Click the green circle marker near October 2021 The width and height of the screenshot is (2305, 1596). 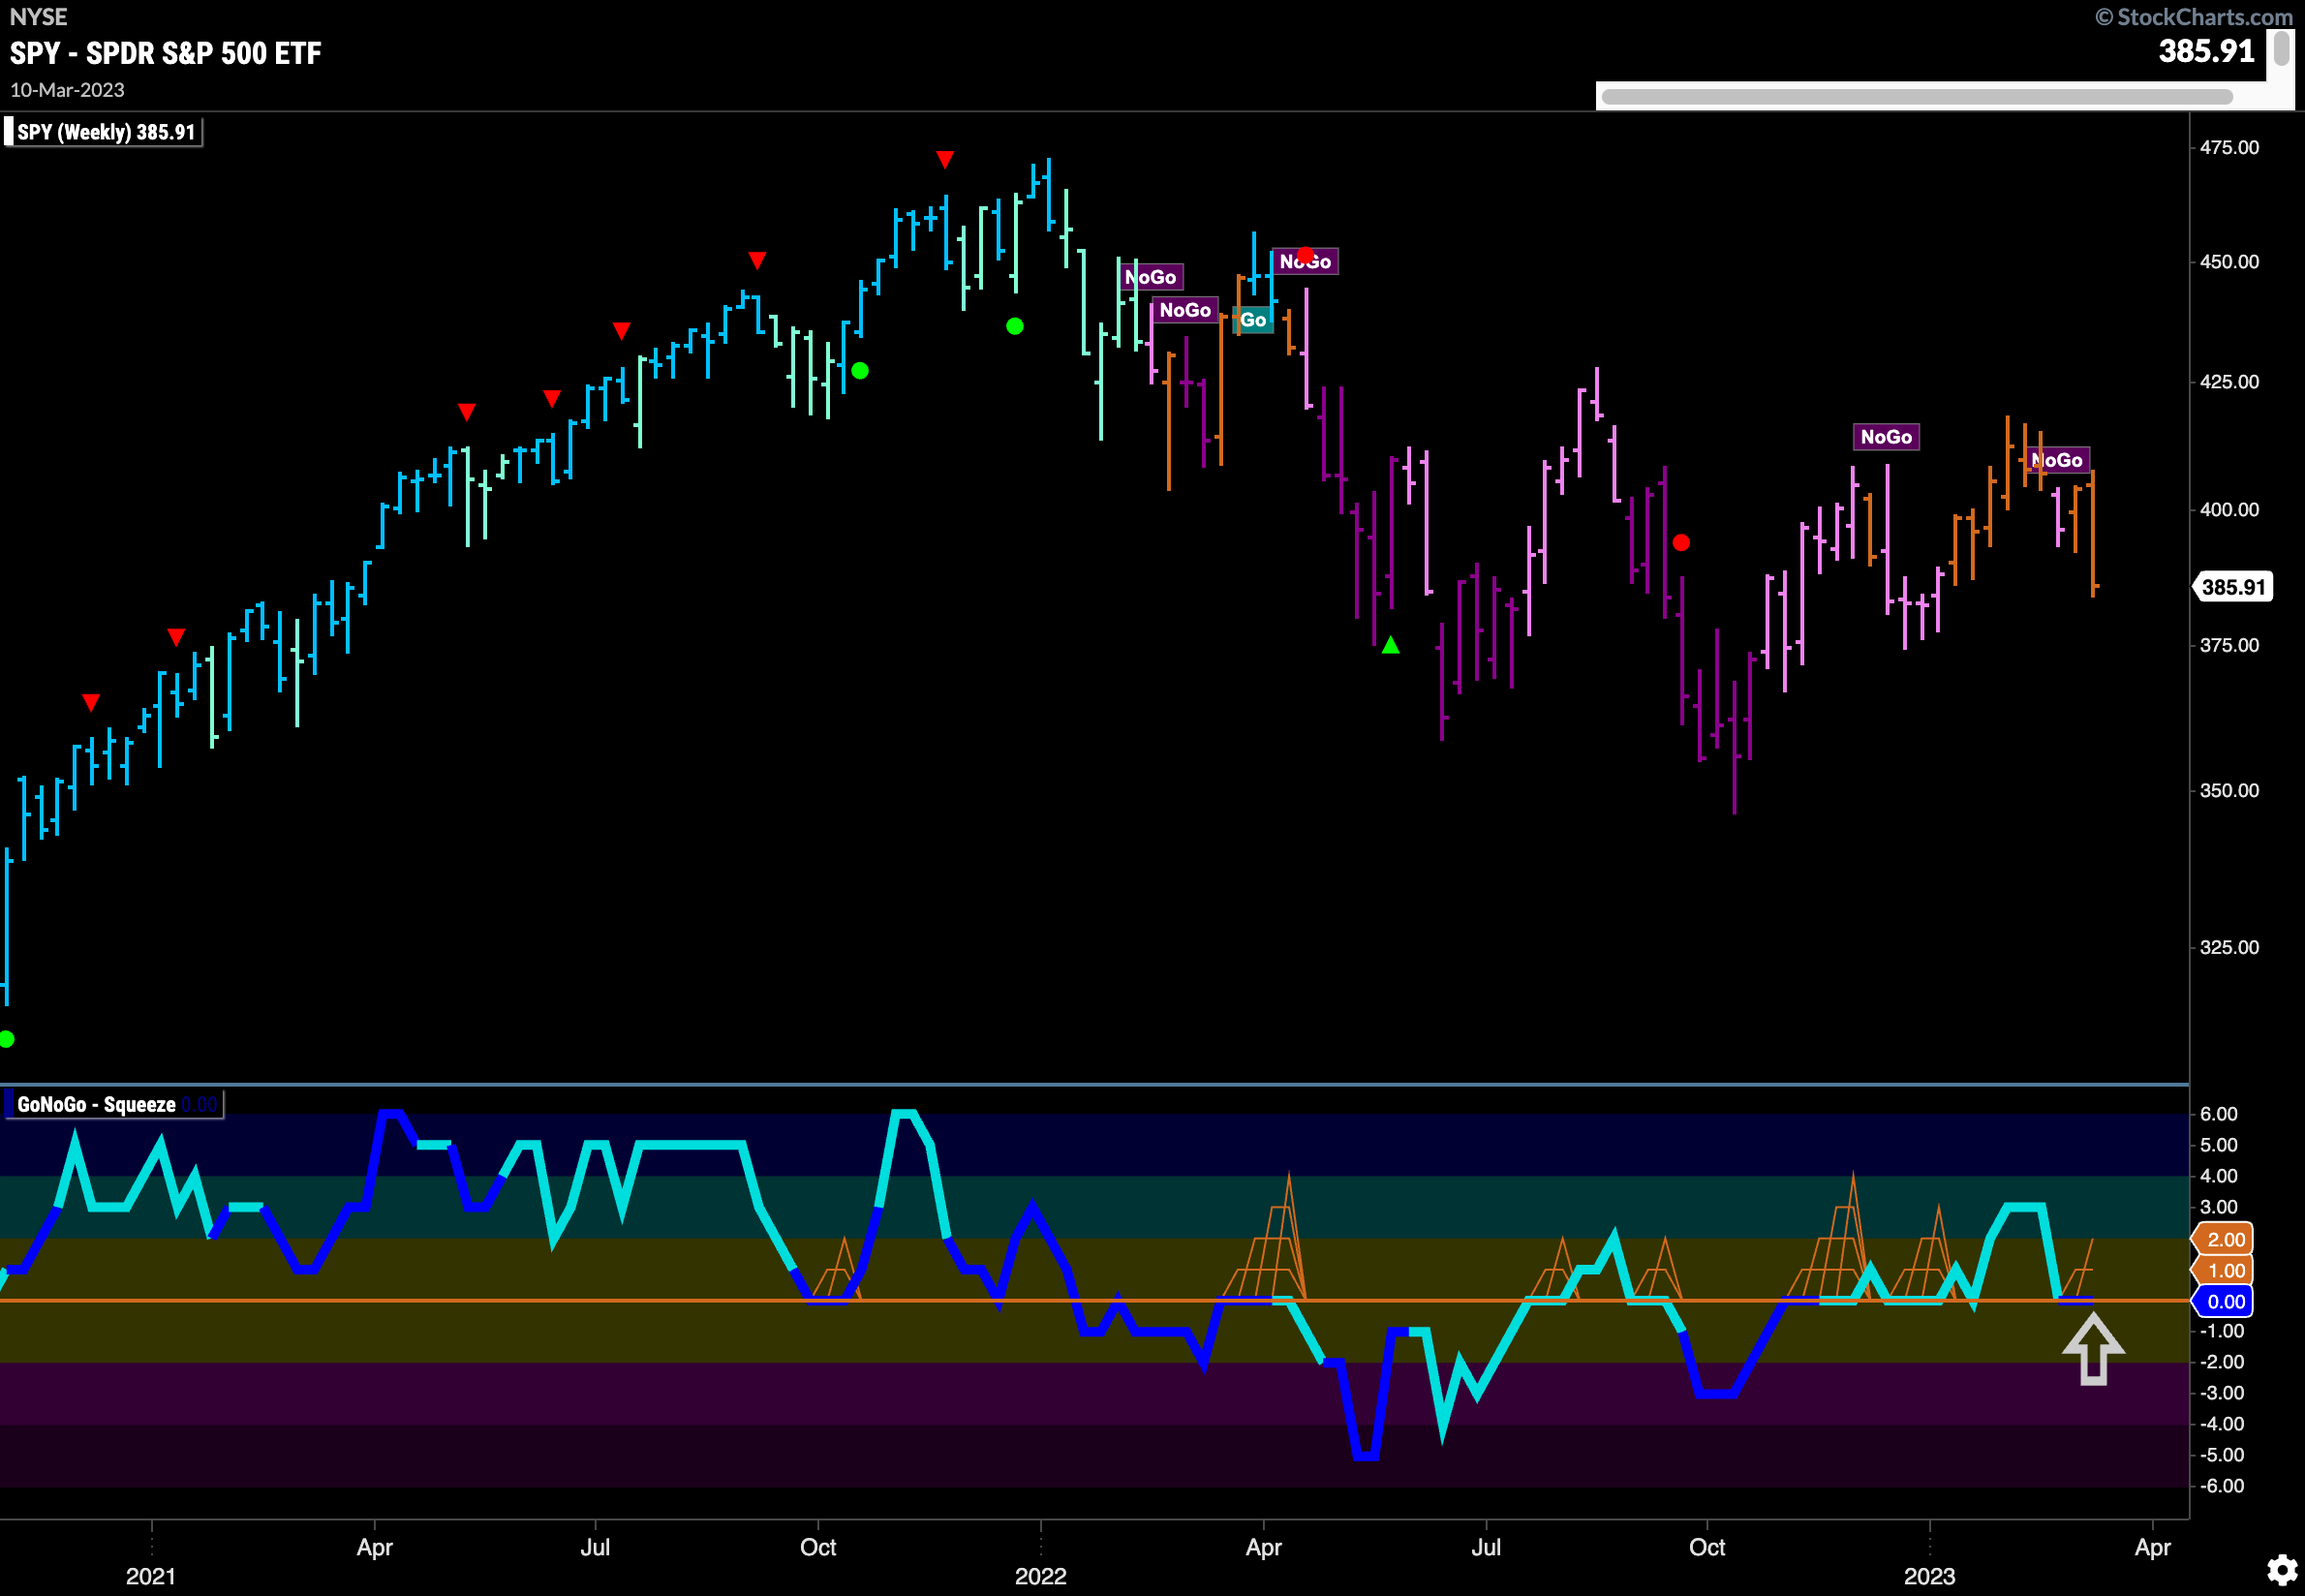coord(860,371)
